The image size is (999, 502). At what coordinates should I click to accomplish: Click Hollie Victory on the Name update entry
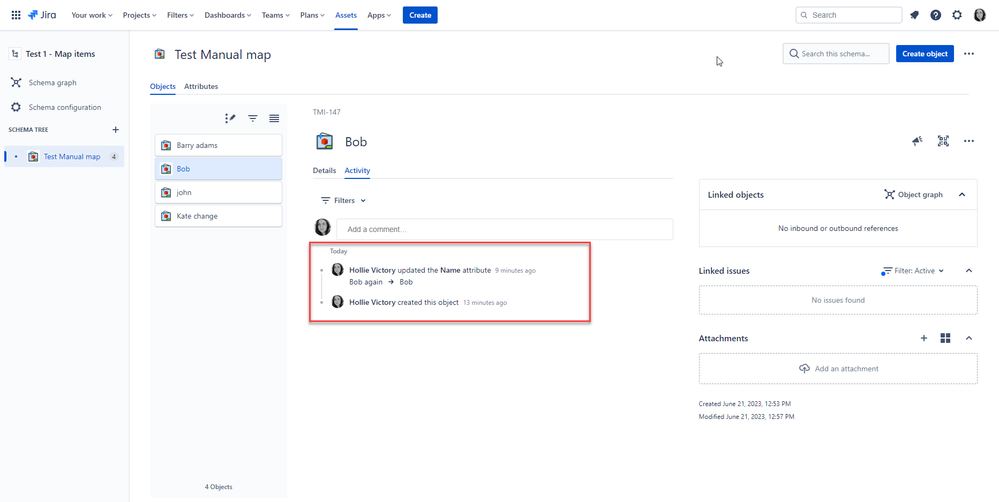[372, 270]
